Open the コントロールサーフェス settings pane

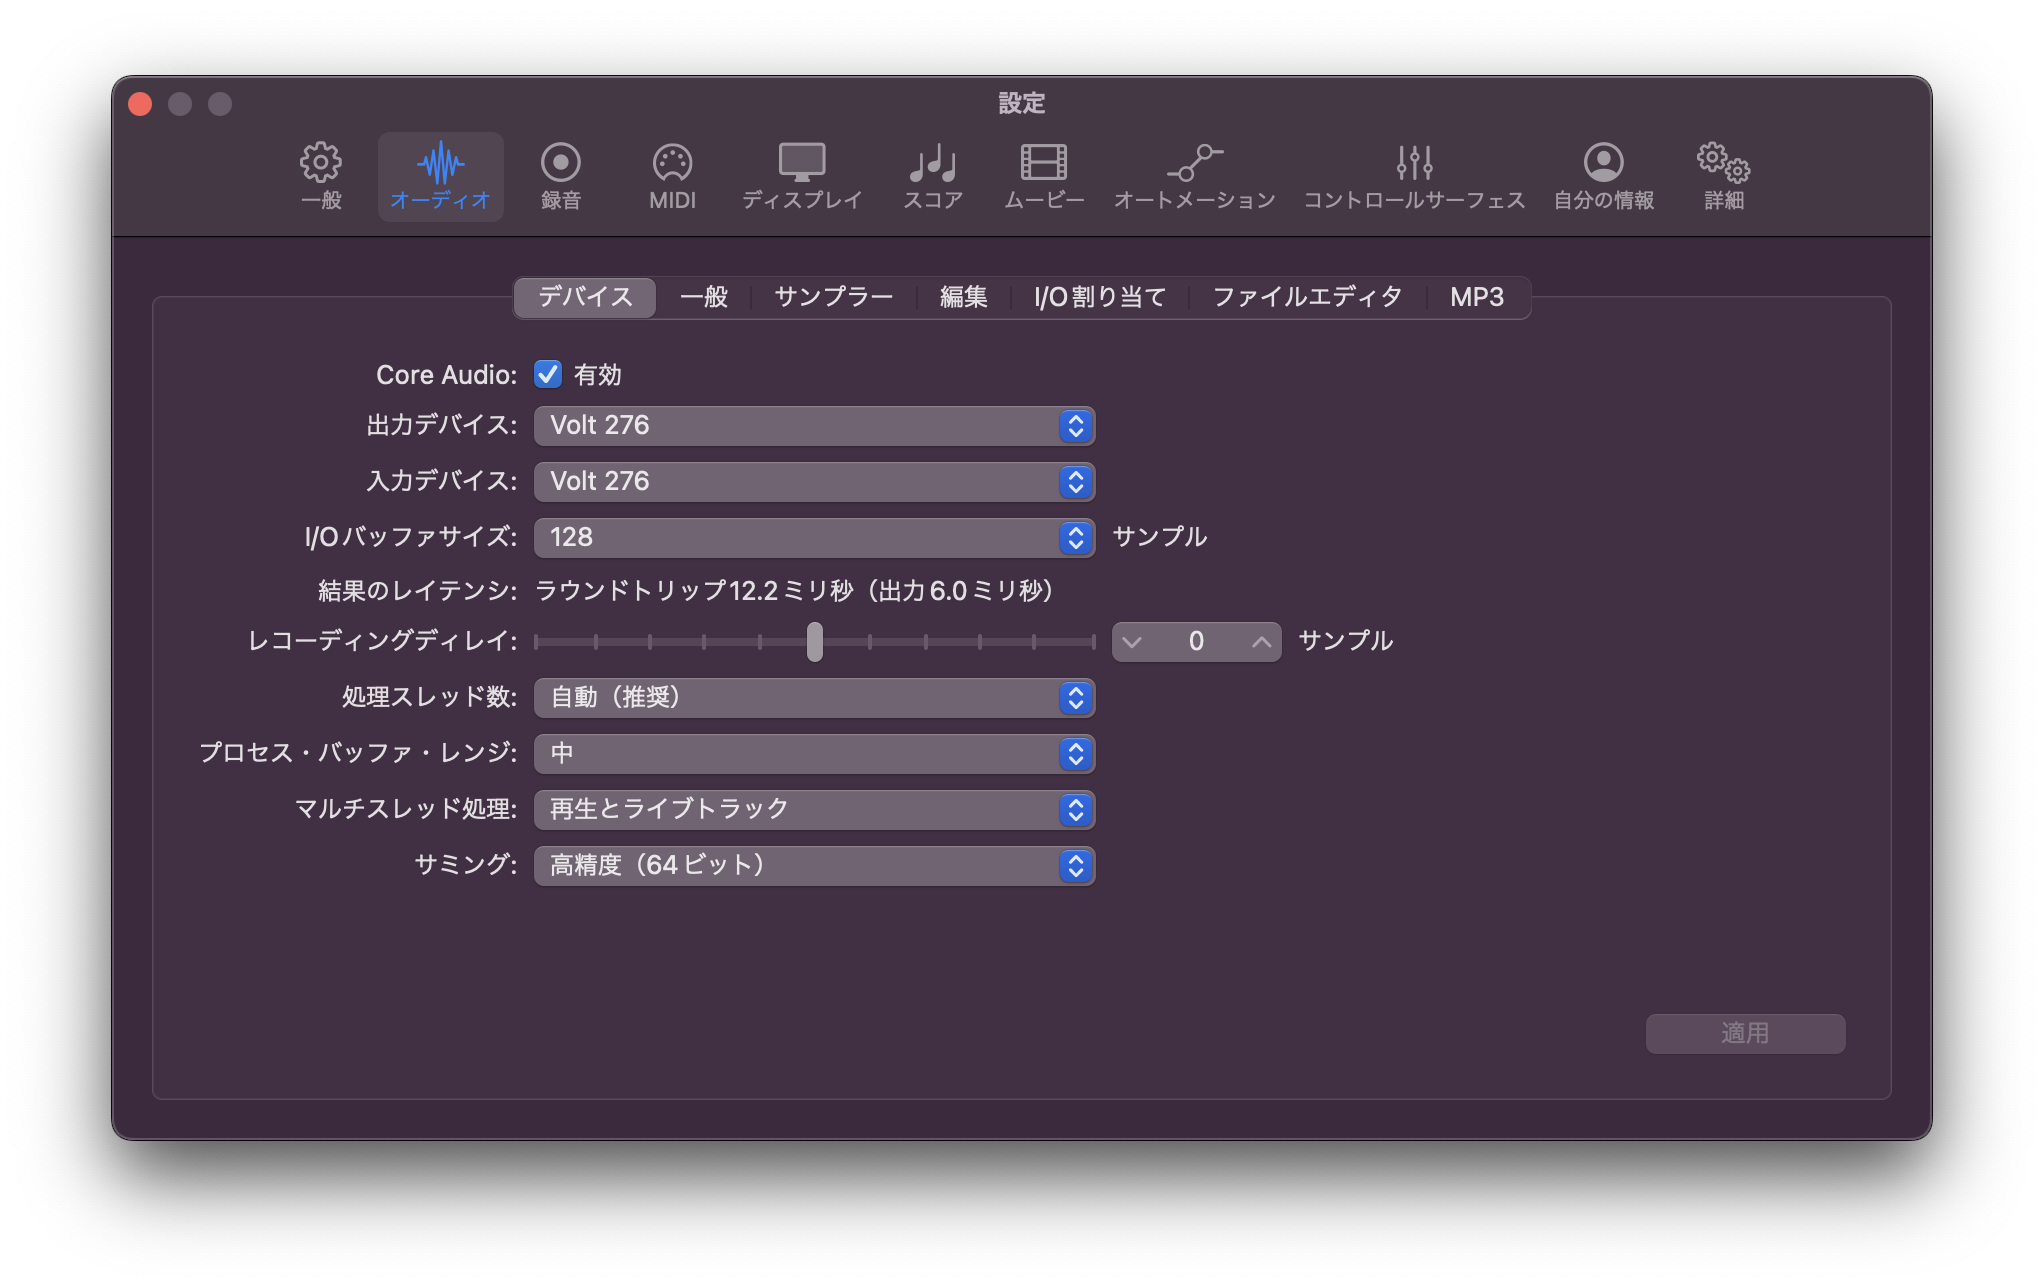pos(1414,175)
